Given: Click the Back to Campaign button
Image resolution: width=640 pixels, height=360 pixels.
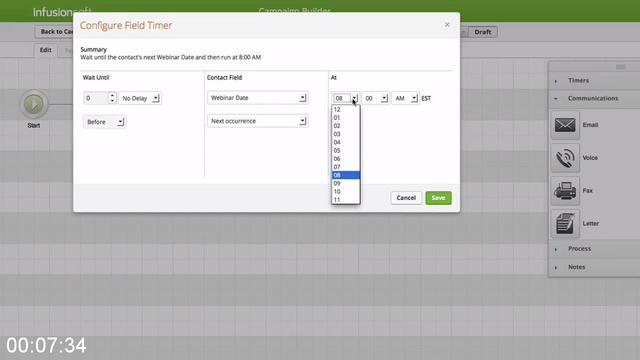Looking at the screenshot, I should 55,31.
